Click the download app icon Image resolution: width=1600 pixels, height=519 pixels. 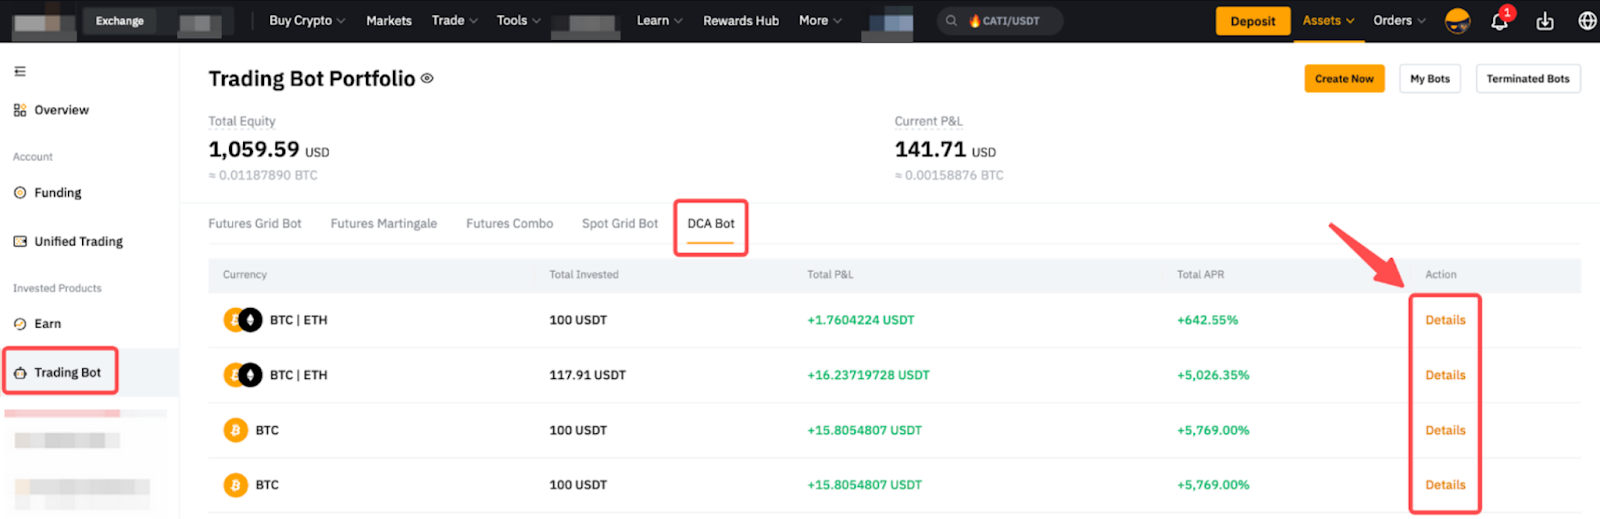(x=1545, y=21)
